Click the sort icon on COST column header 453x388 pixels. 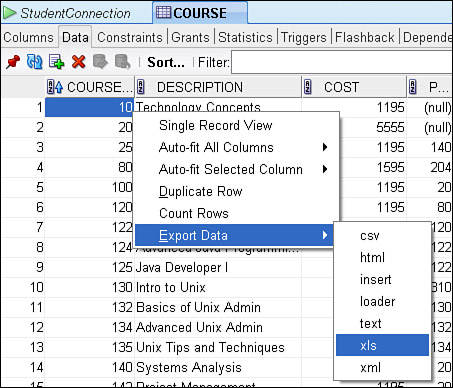point(307,87)
